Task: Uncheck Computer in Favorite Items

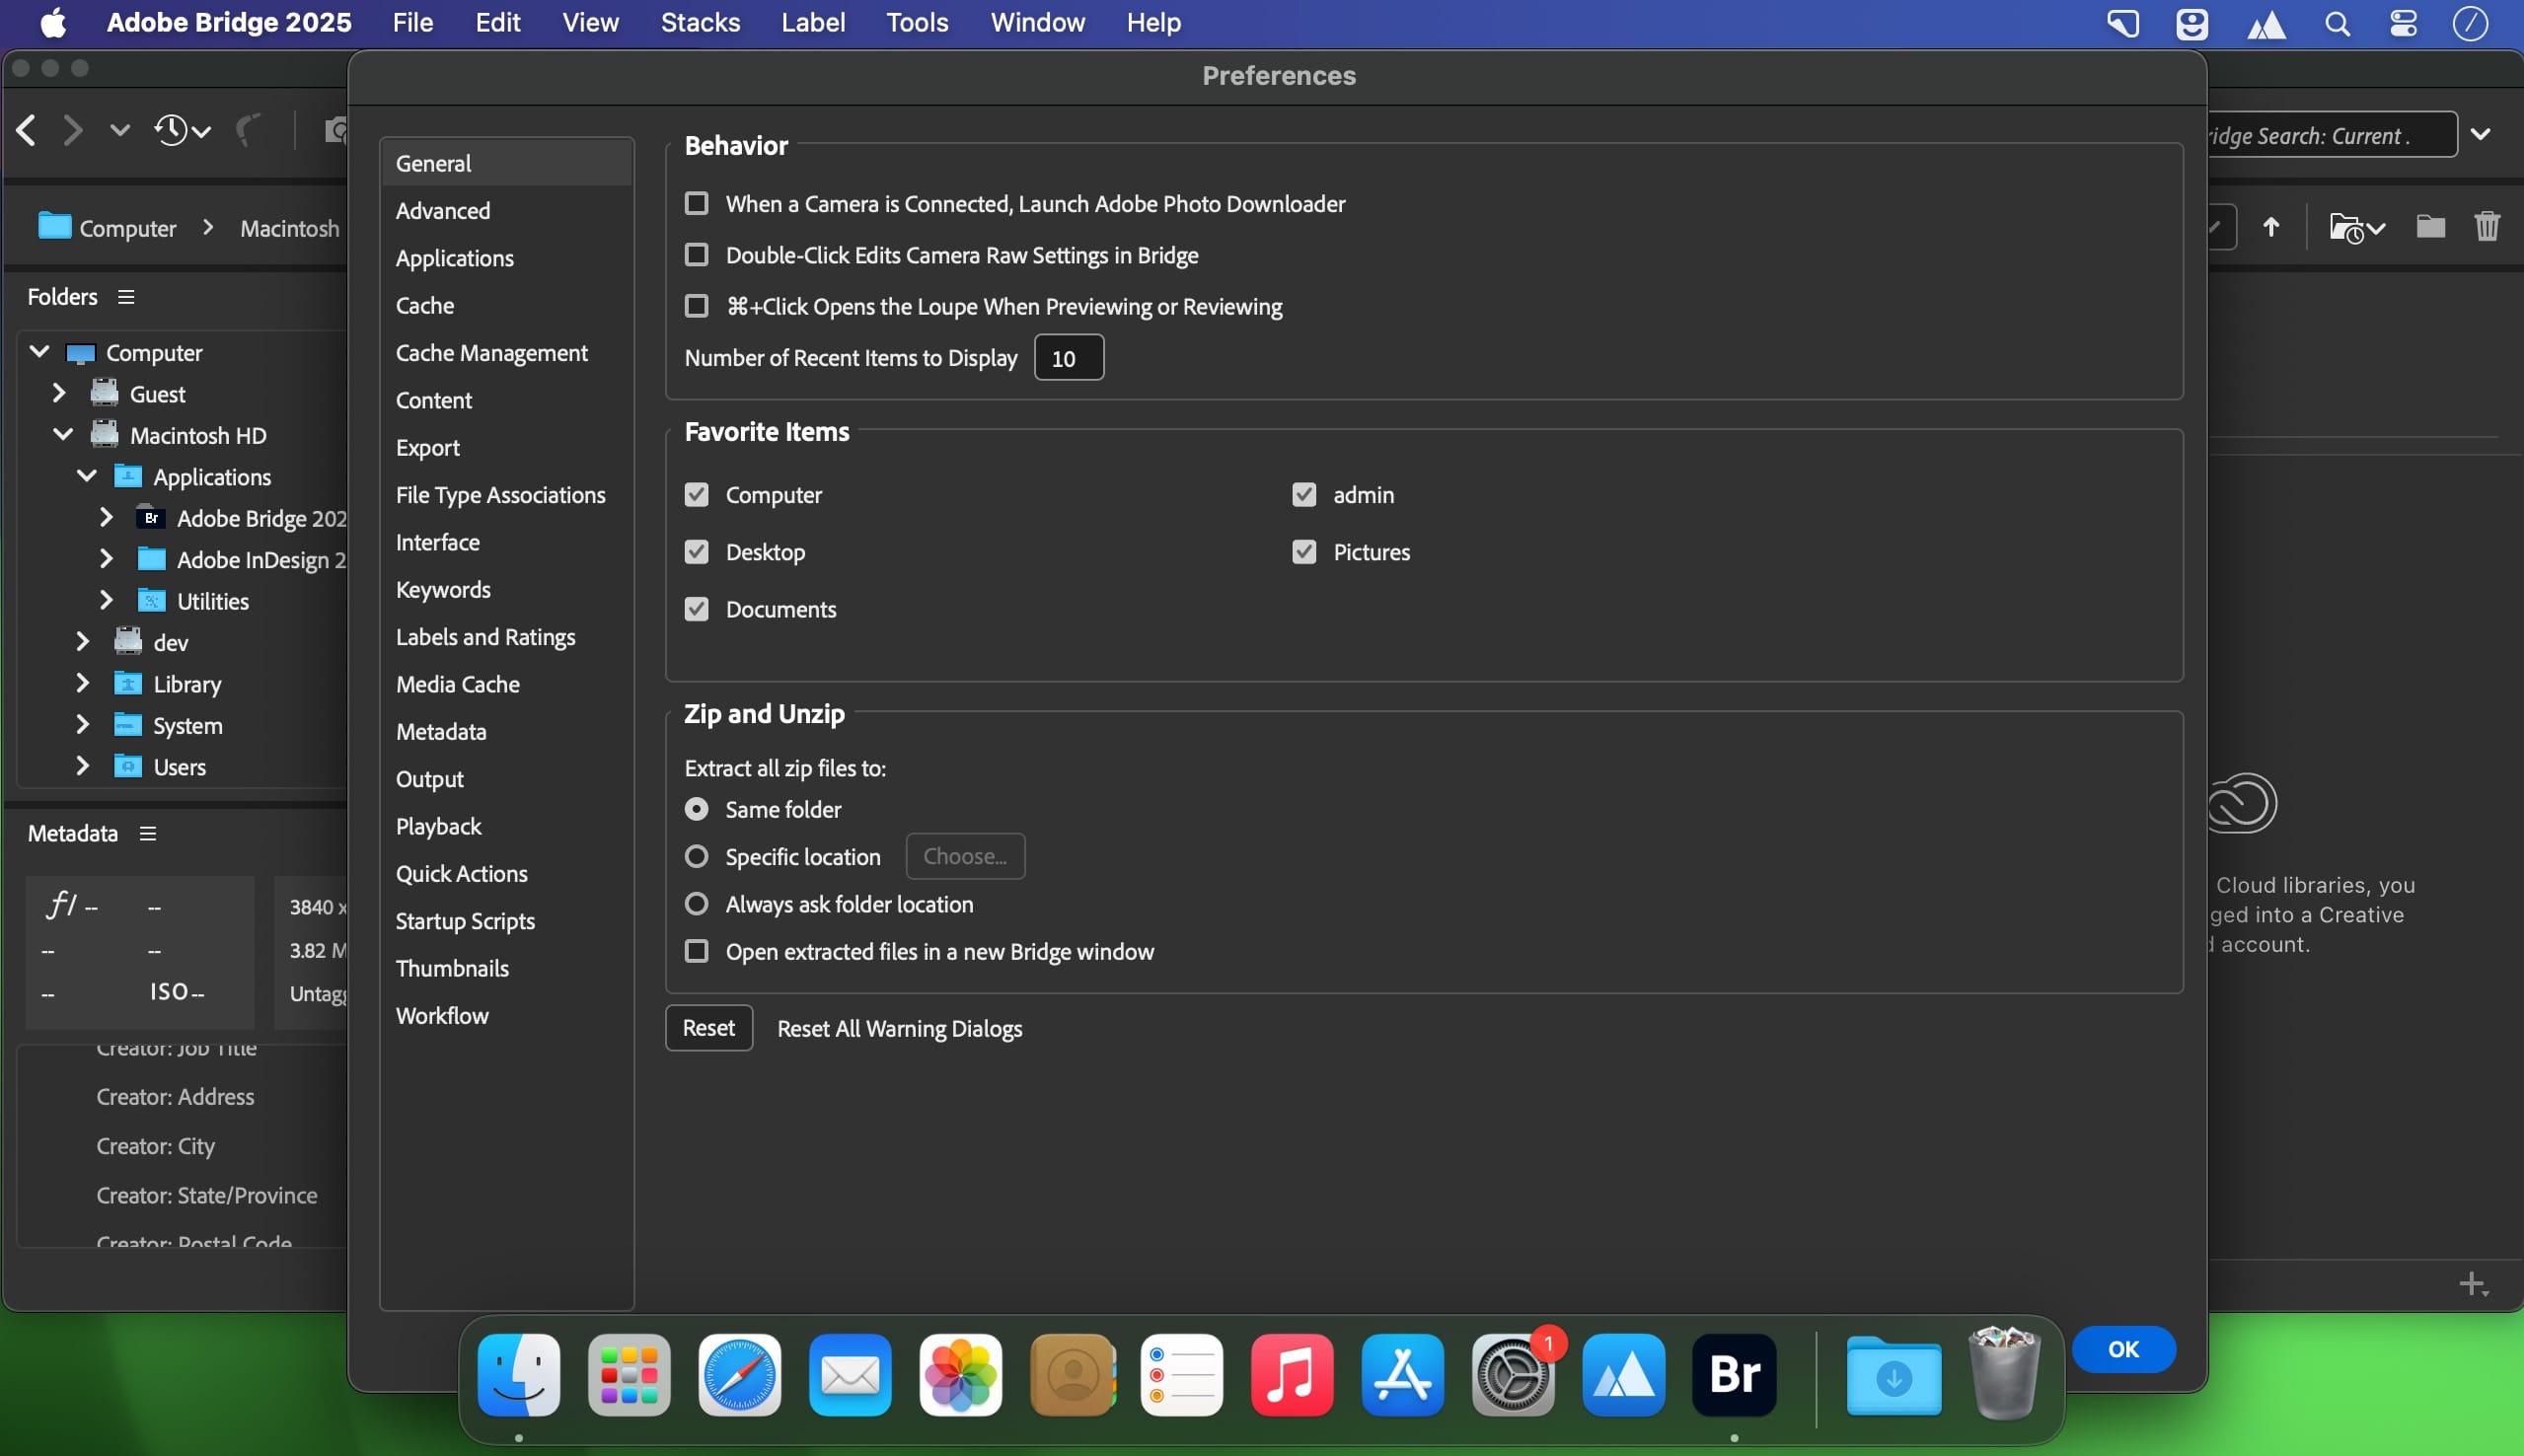Action: click(x=696, y=494)
